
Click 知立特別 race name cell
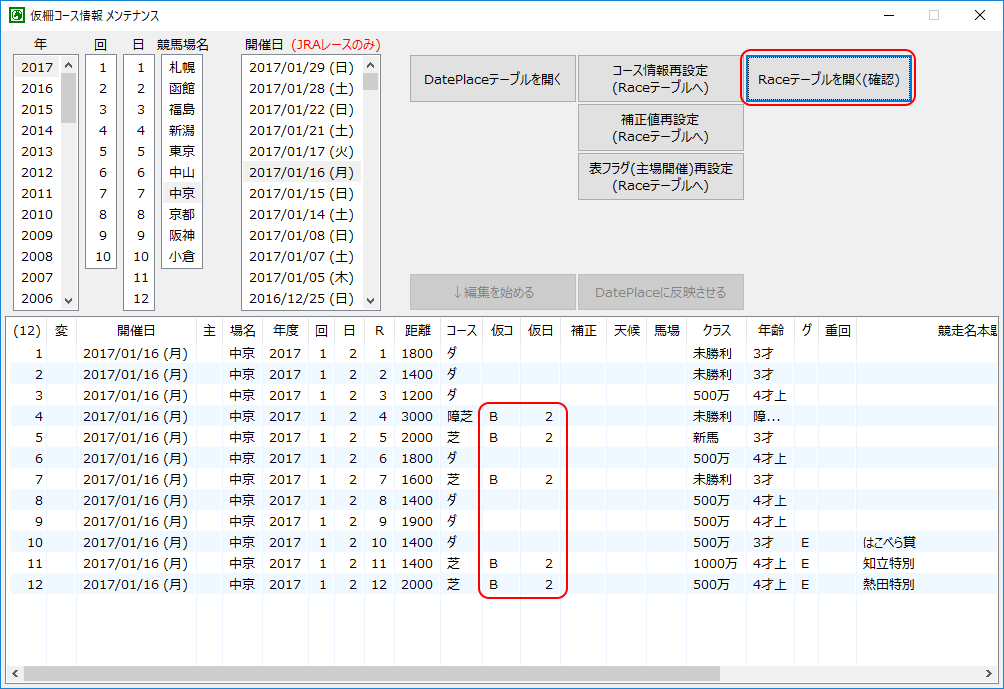(889, 563)
